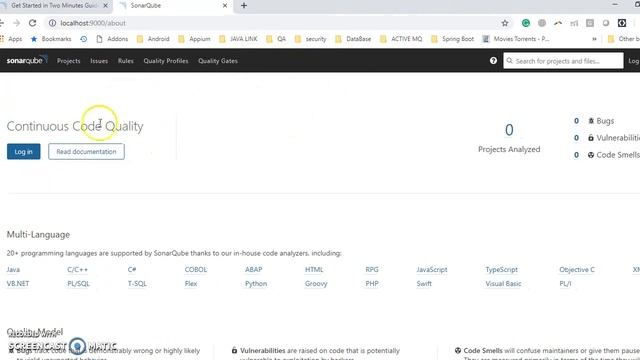The image size is (640, 360).
Task: Open the Movies Torrents bookmark
Action: pos(516,39)
